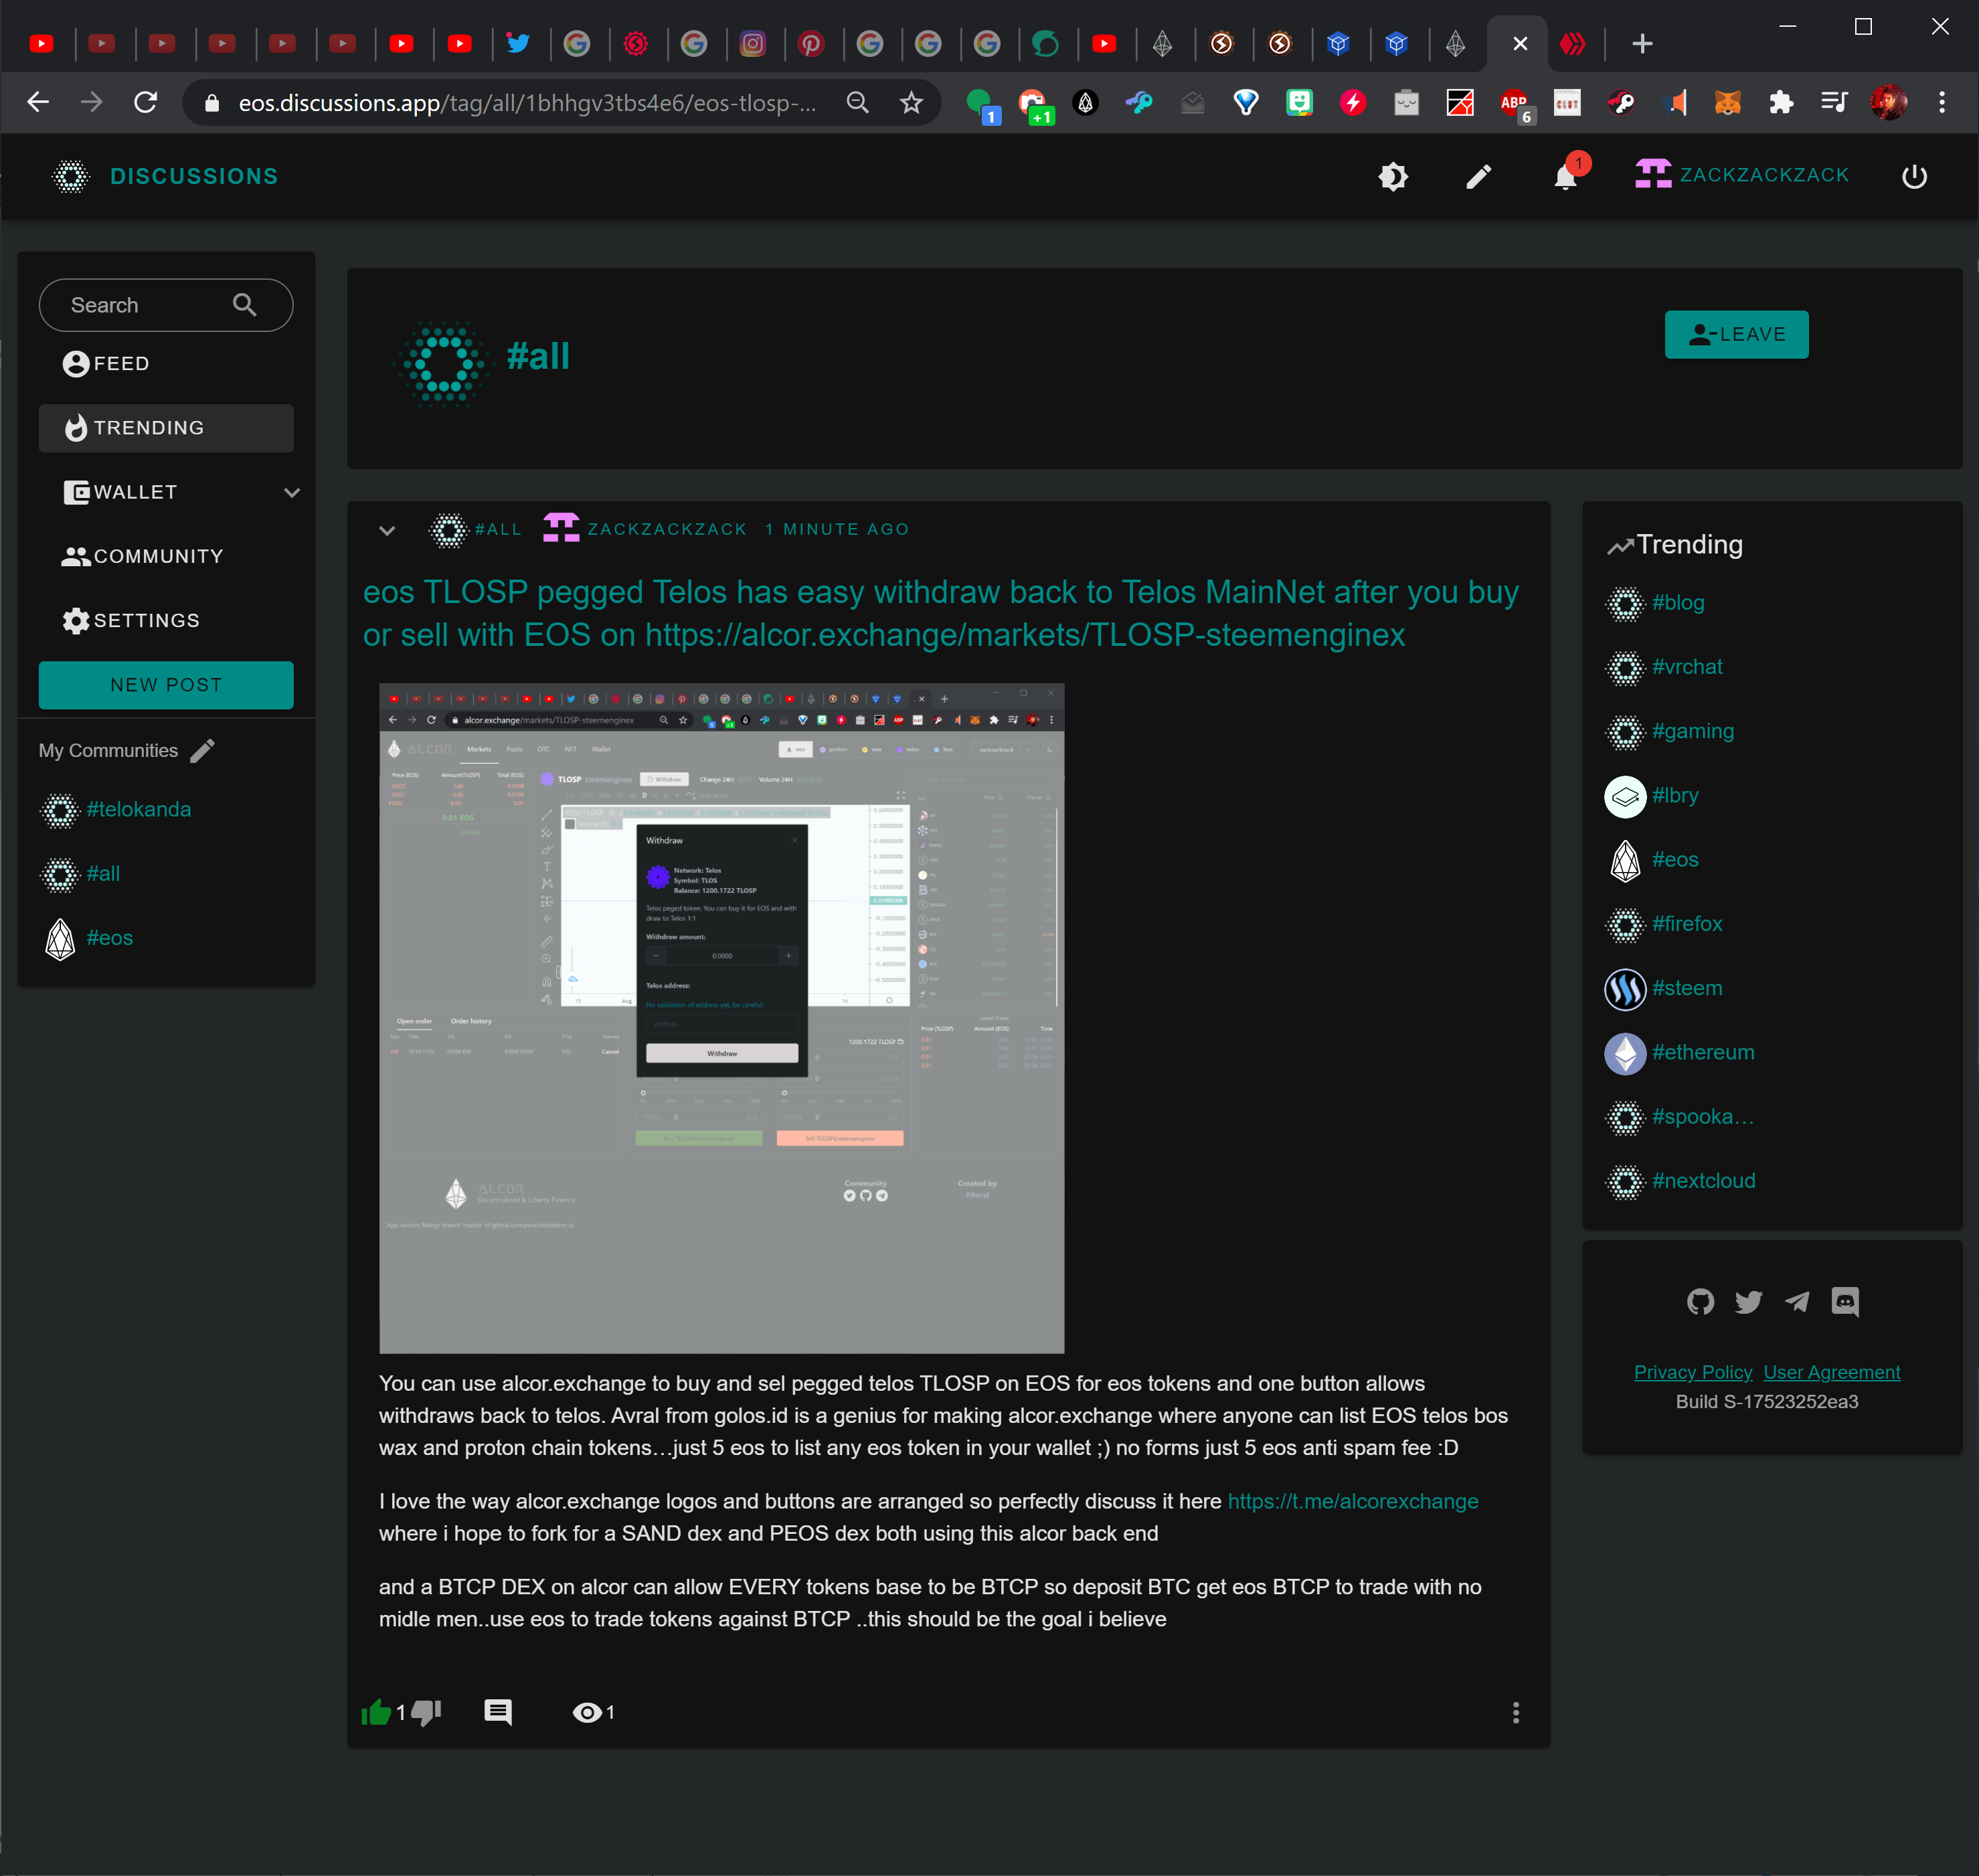Image resolution: width=1979 pixels, height=1876 pixels.
Task: Open the notifications bell
Action: click(1566, 177)
